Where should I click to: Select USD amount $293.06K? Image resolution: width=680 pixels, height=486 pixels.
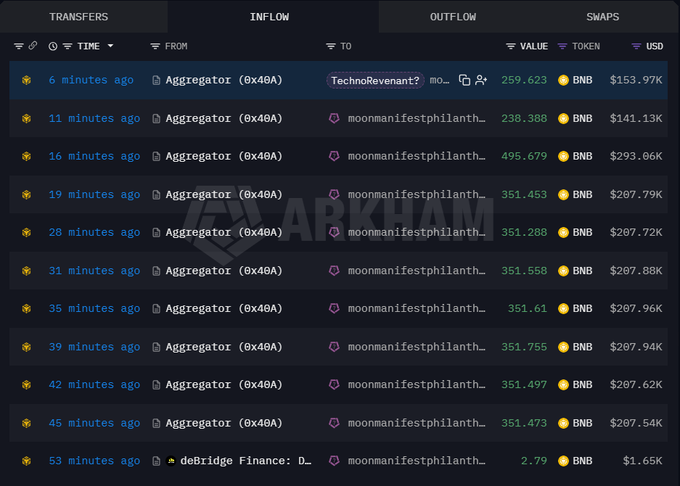[x=636, y=156]
